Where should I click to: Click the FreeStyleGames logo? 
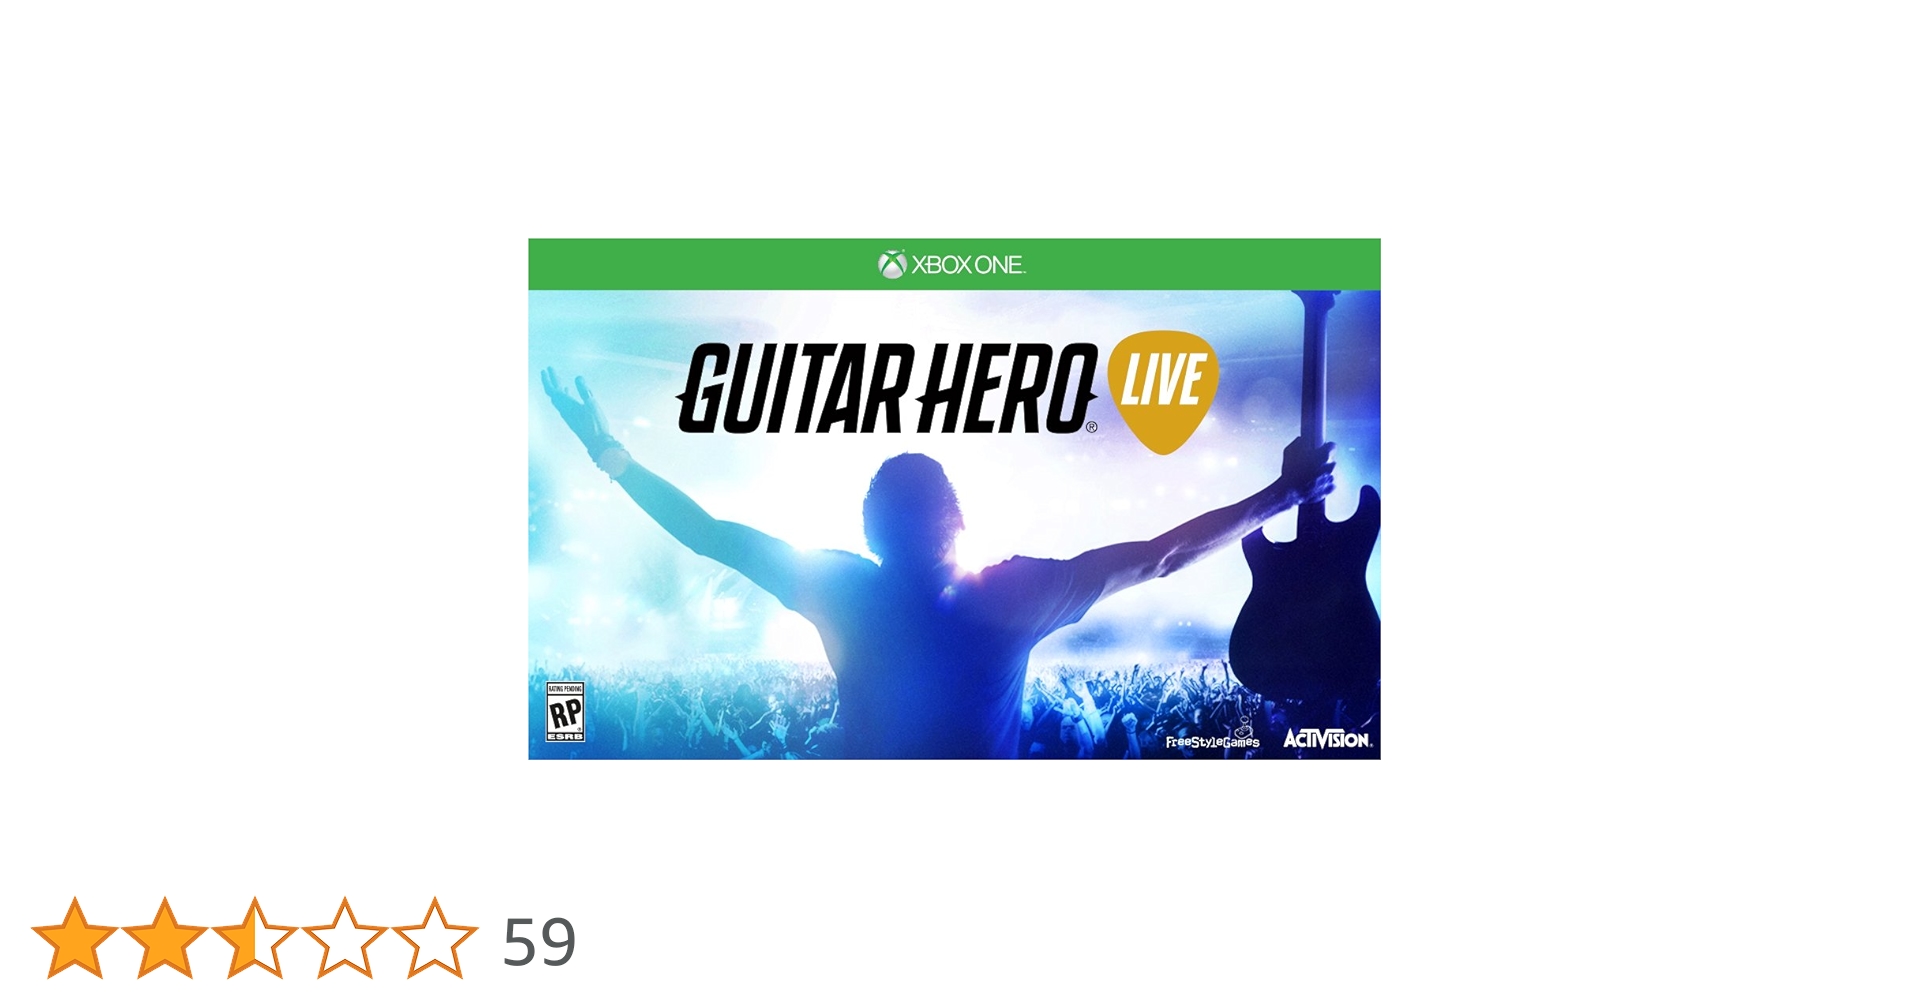1212,739
